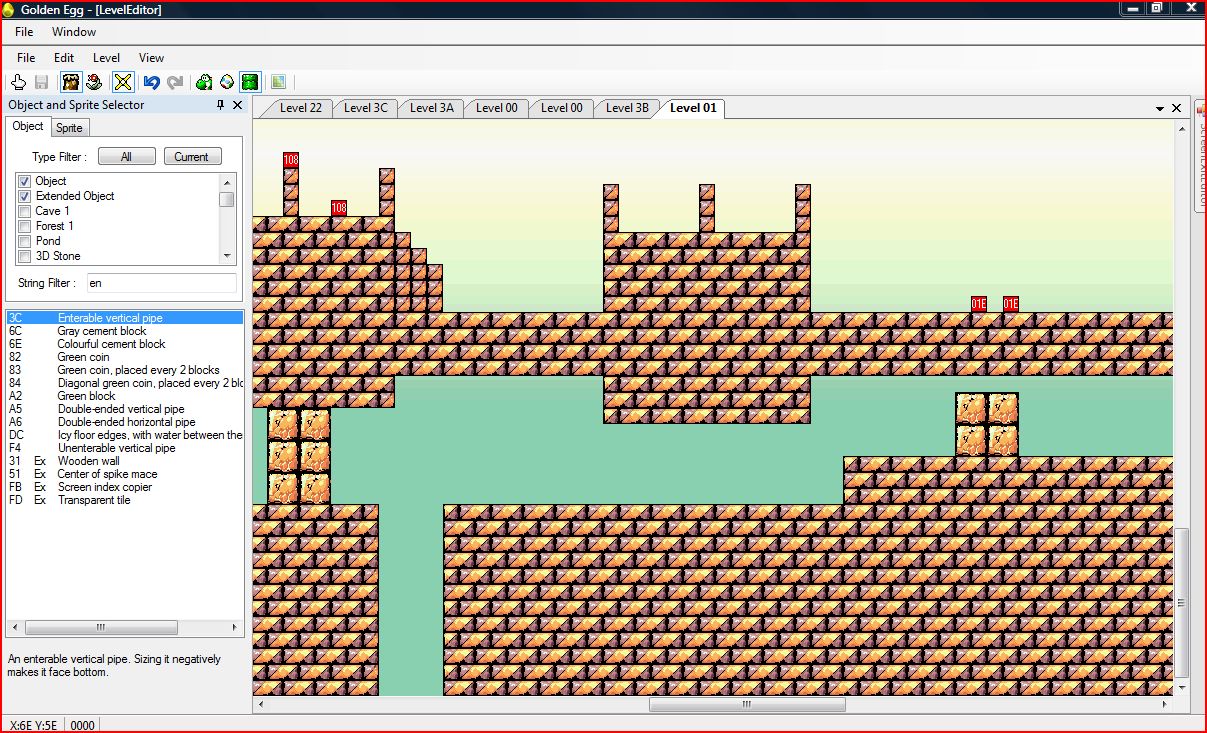Click the All type filter button

coord(127,157)
